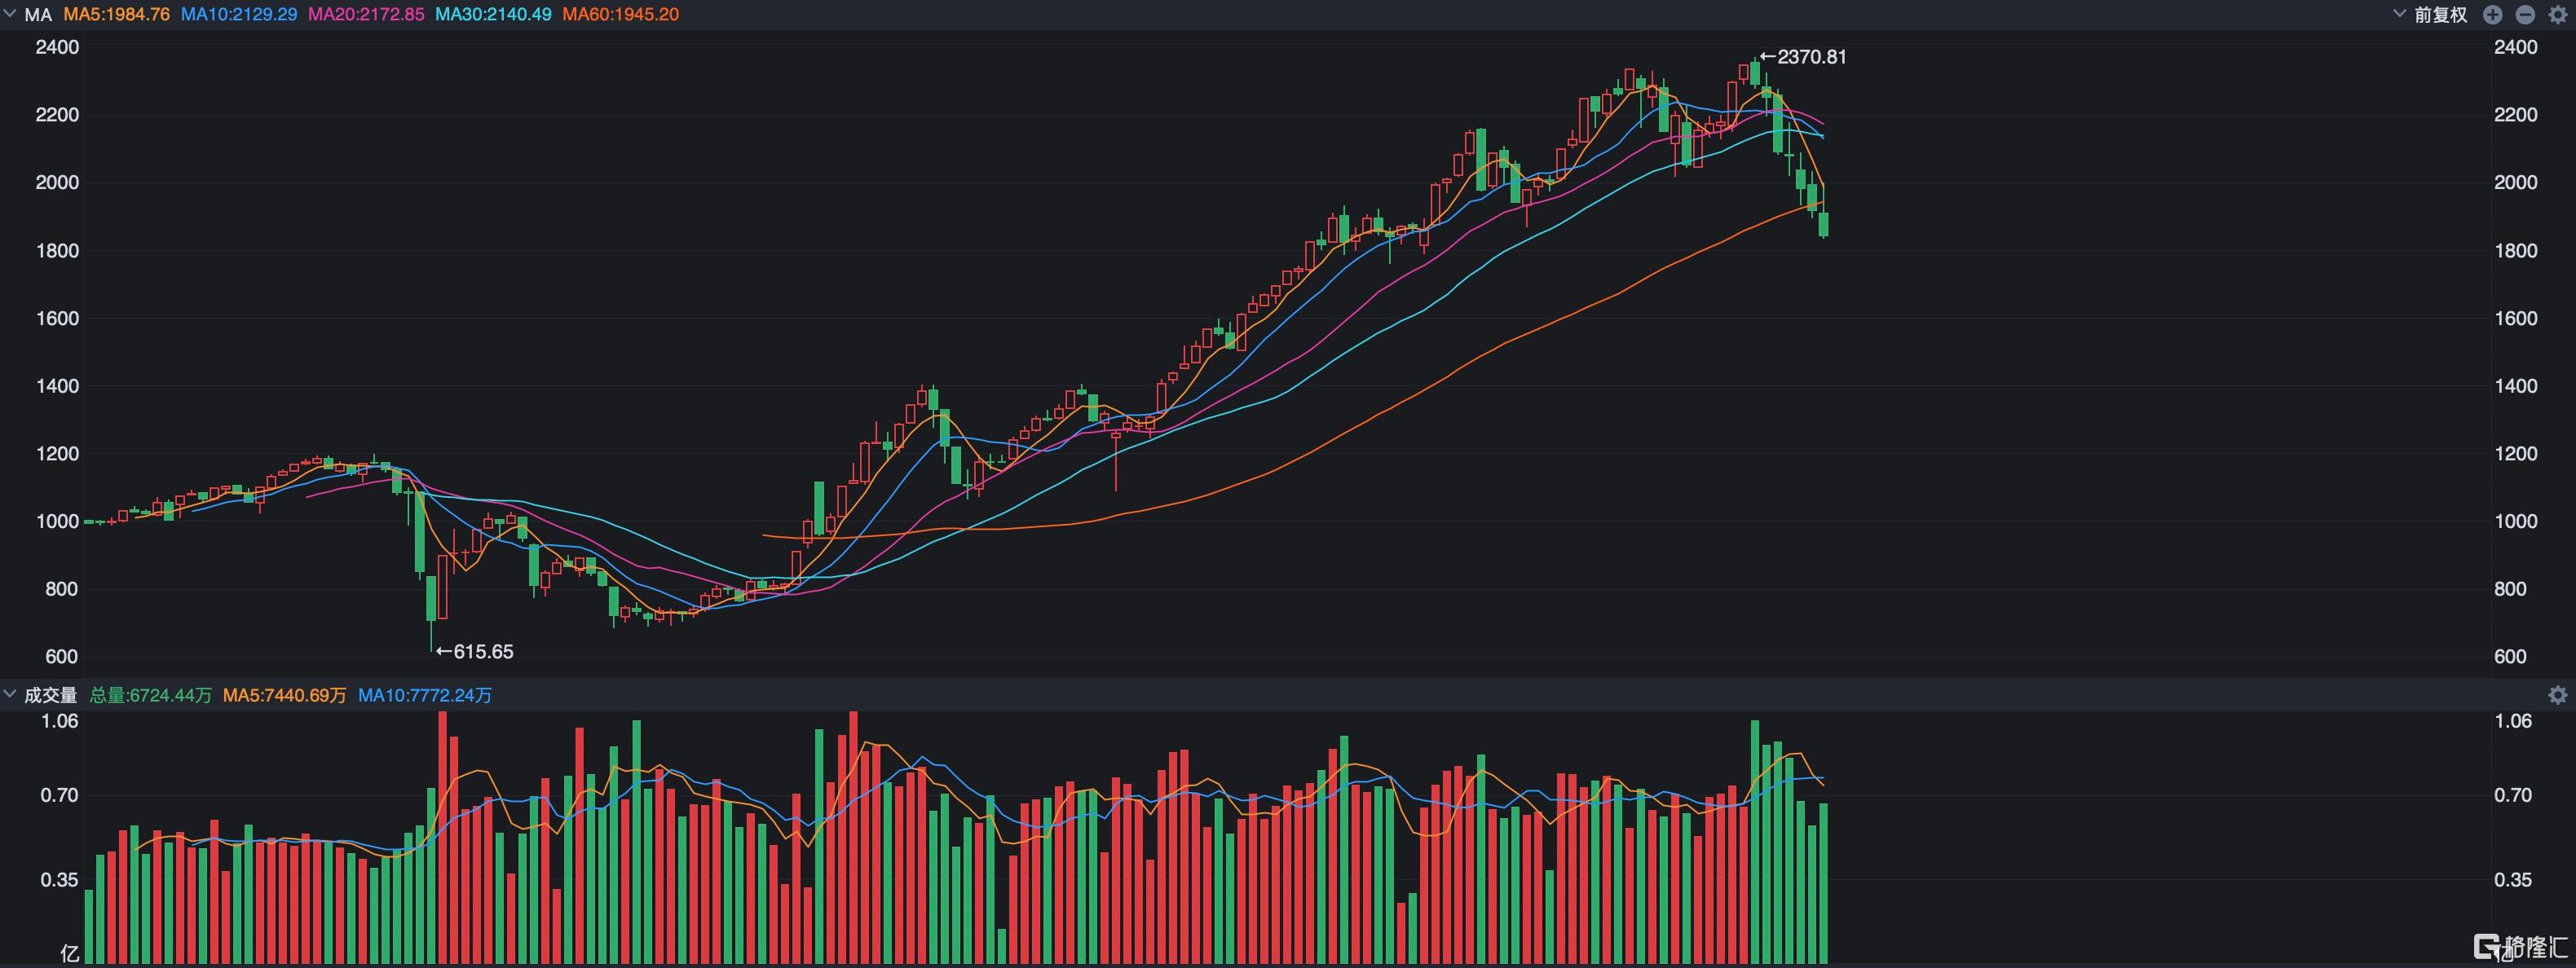2576x968 pixels.
Task: Click the 1000 label on left axis
Action: (57, 521)
